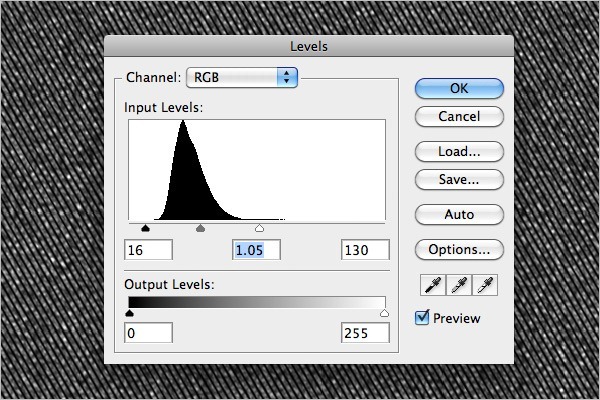Toggle the Preview checkbox
Image resolution: width=600 pixels, height=400 pixels.
(x=422, y=318)
